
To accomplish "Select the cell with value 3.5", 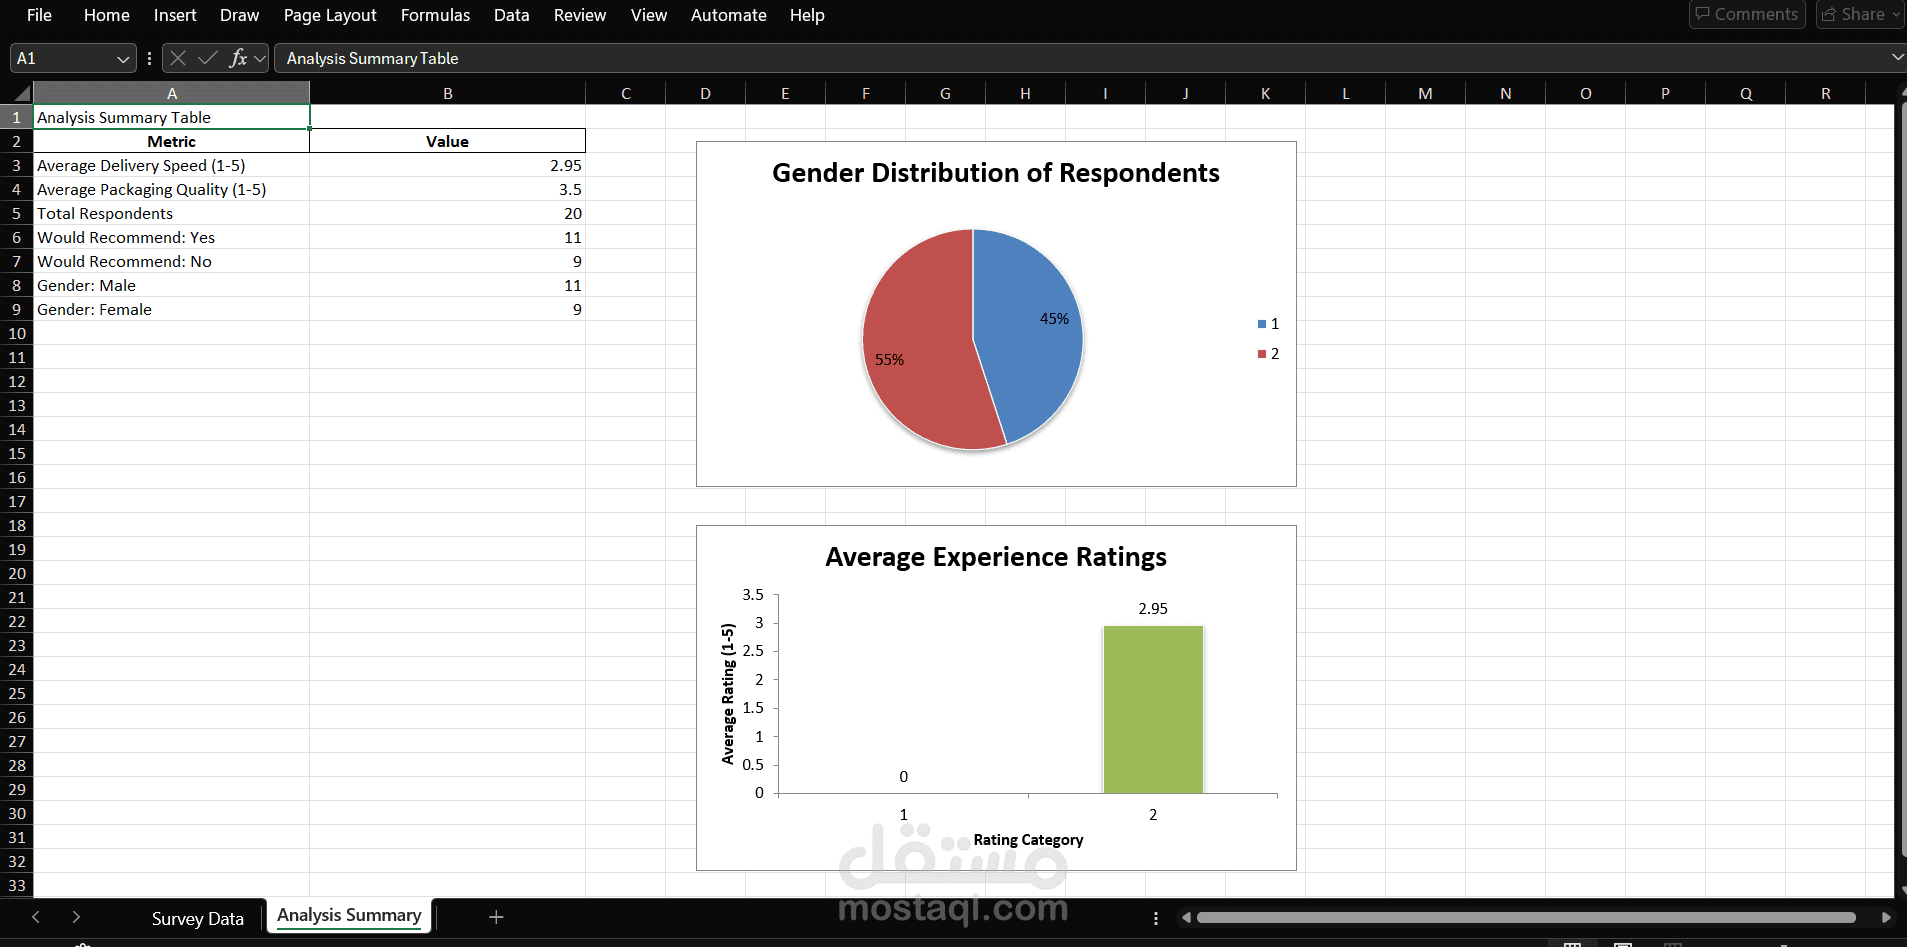I will (447, 189).
